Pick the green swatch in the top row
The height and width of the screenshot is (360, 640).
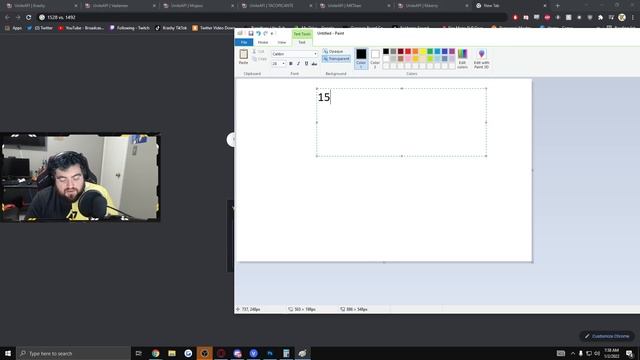click(430, 51)
